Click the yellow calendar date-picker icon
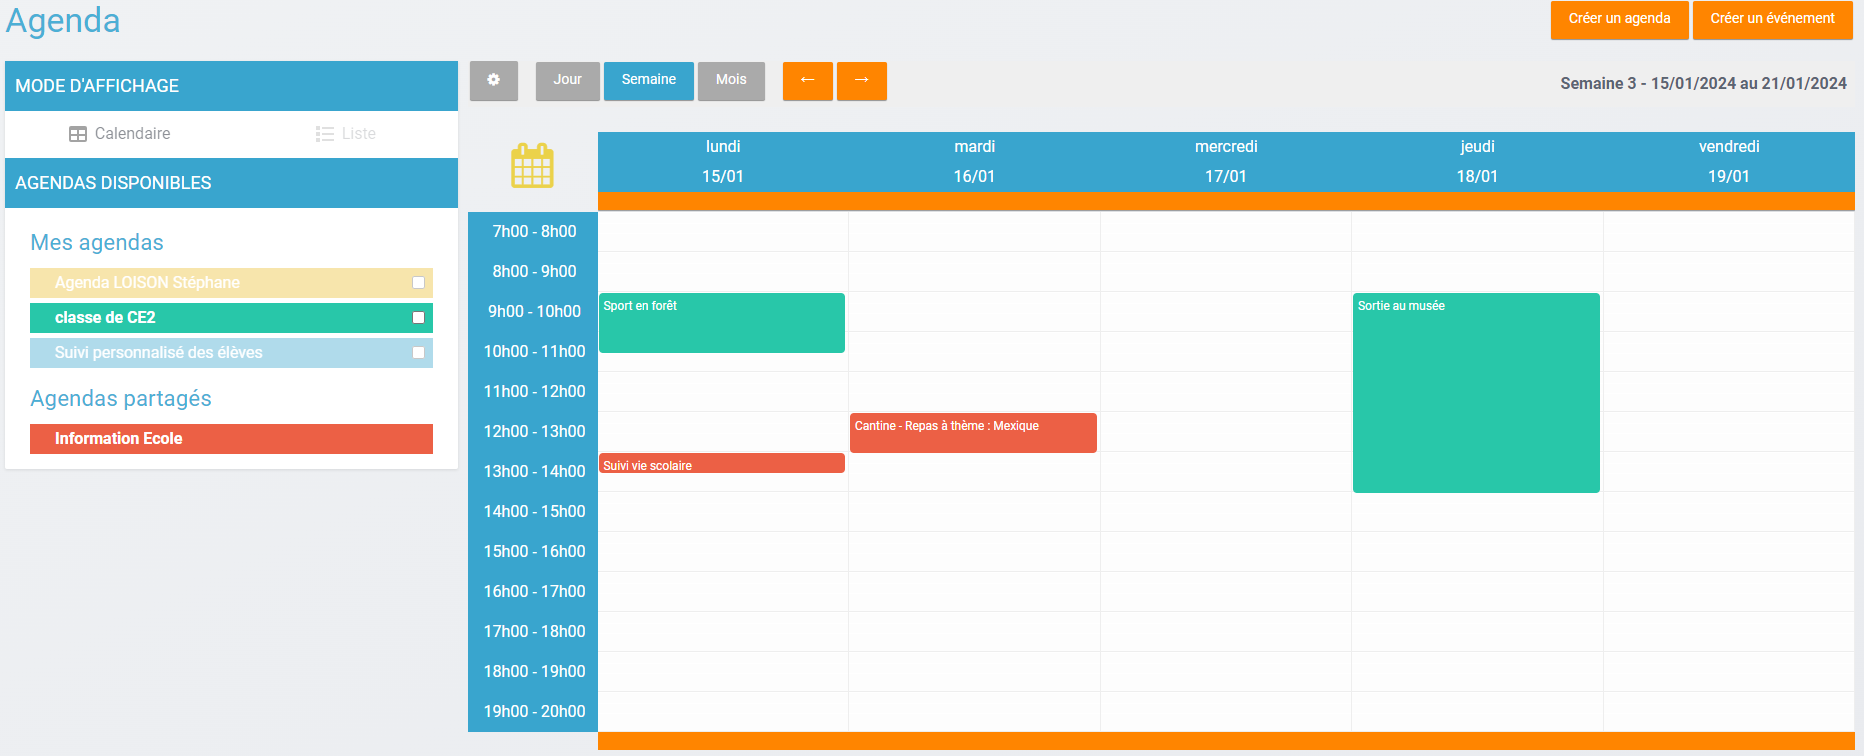 coord(532,166)
